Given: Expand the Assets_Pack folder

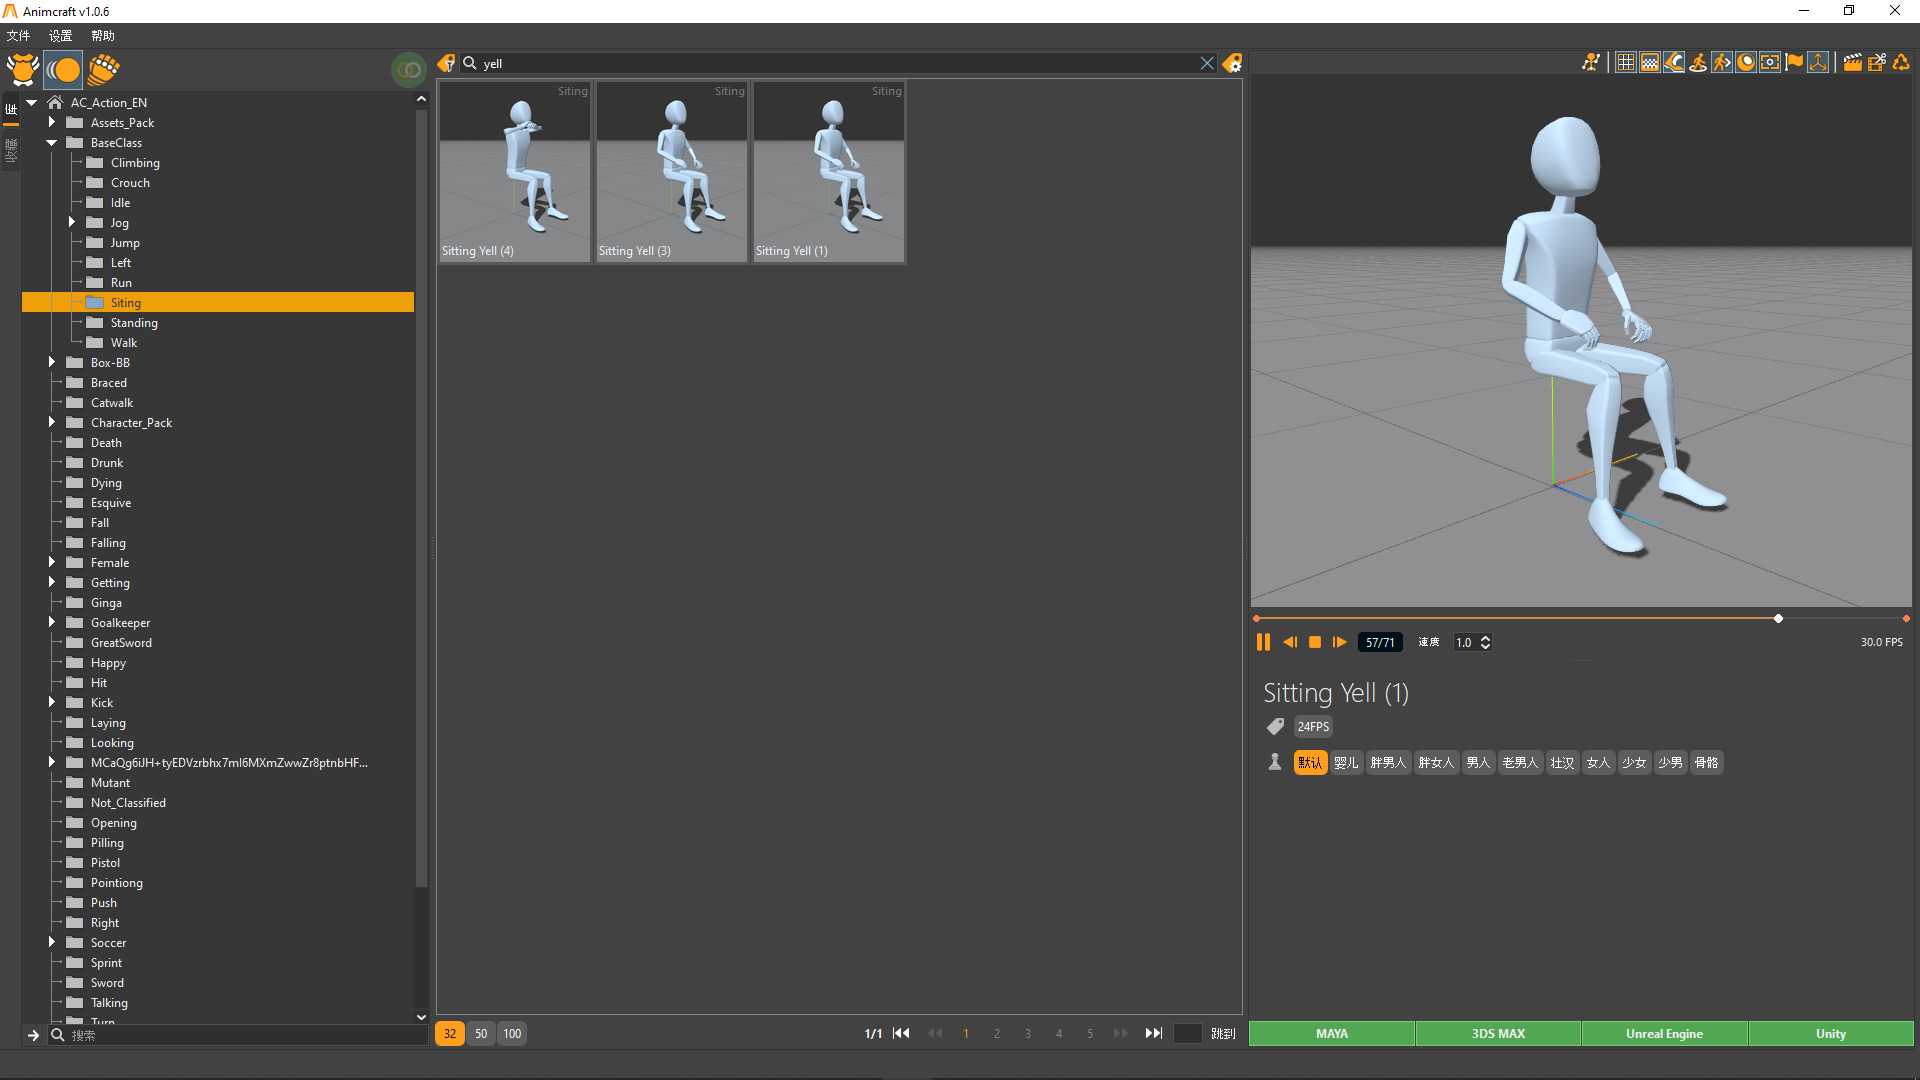Looking at the screenshot, I should click(x=52, y=122).
